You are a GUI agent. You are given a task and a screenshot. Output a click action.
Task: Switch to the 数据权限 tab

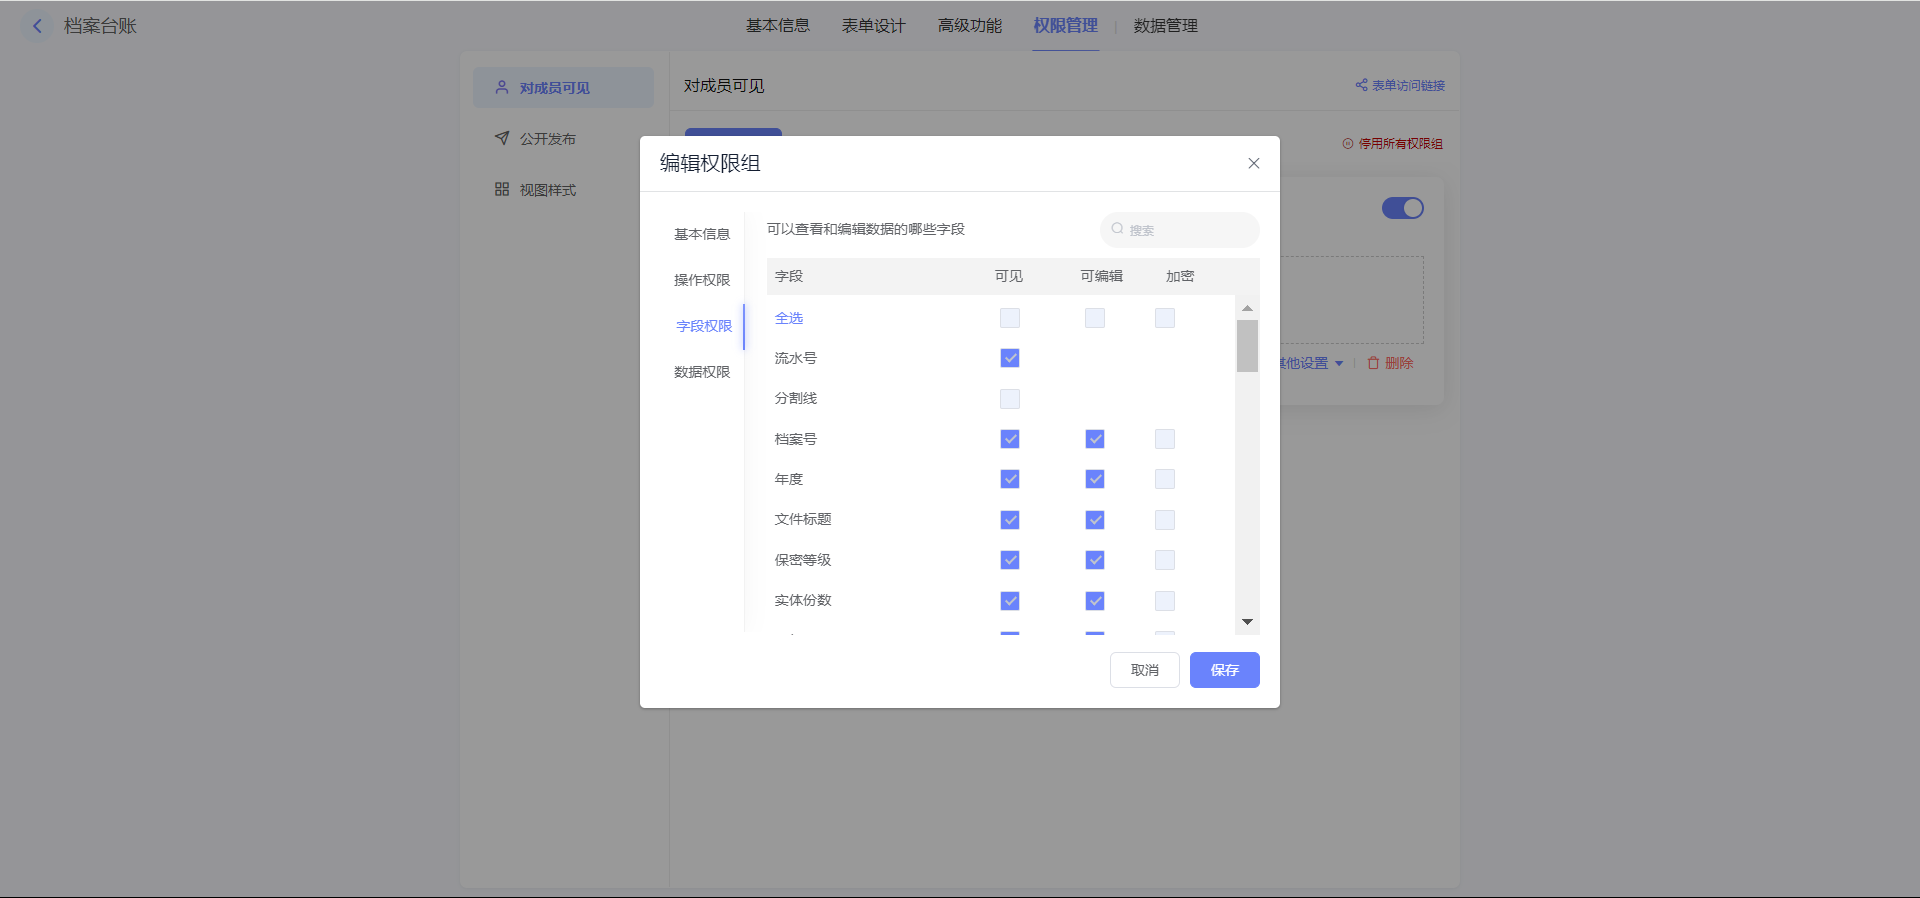click(x=702, y=372)
